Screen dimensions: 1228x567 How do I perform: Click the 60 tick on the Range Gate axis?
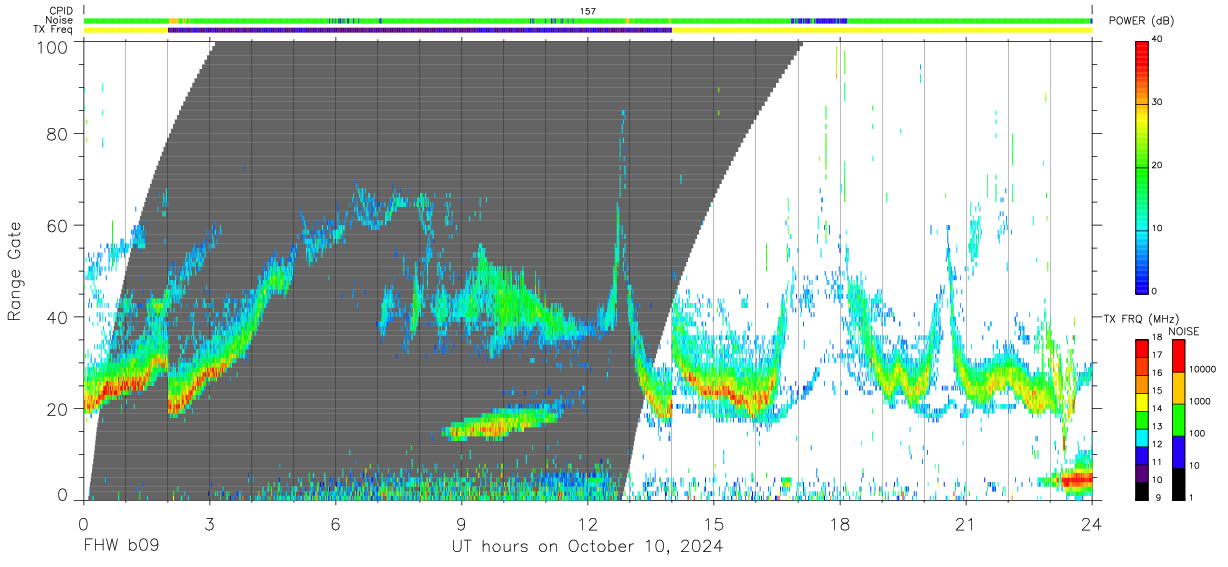(x=58, y=226)
